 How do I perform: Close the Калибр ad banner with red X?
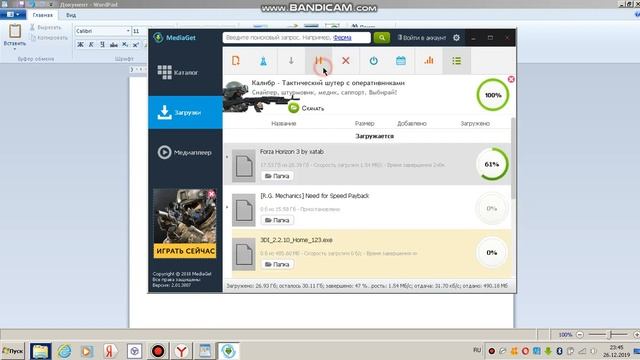coord(511,79)
